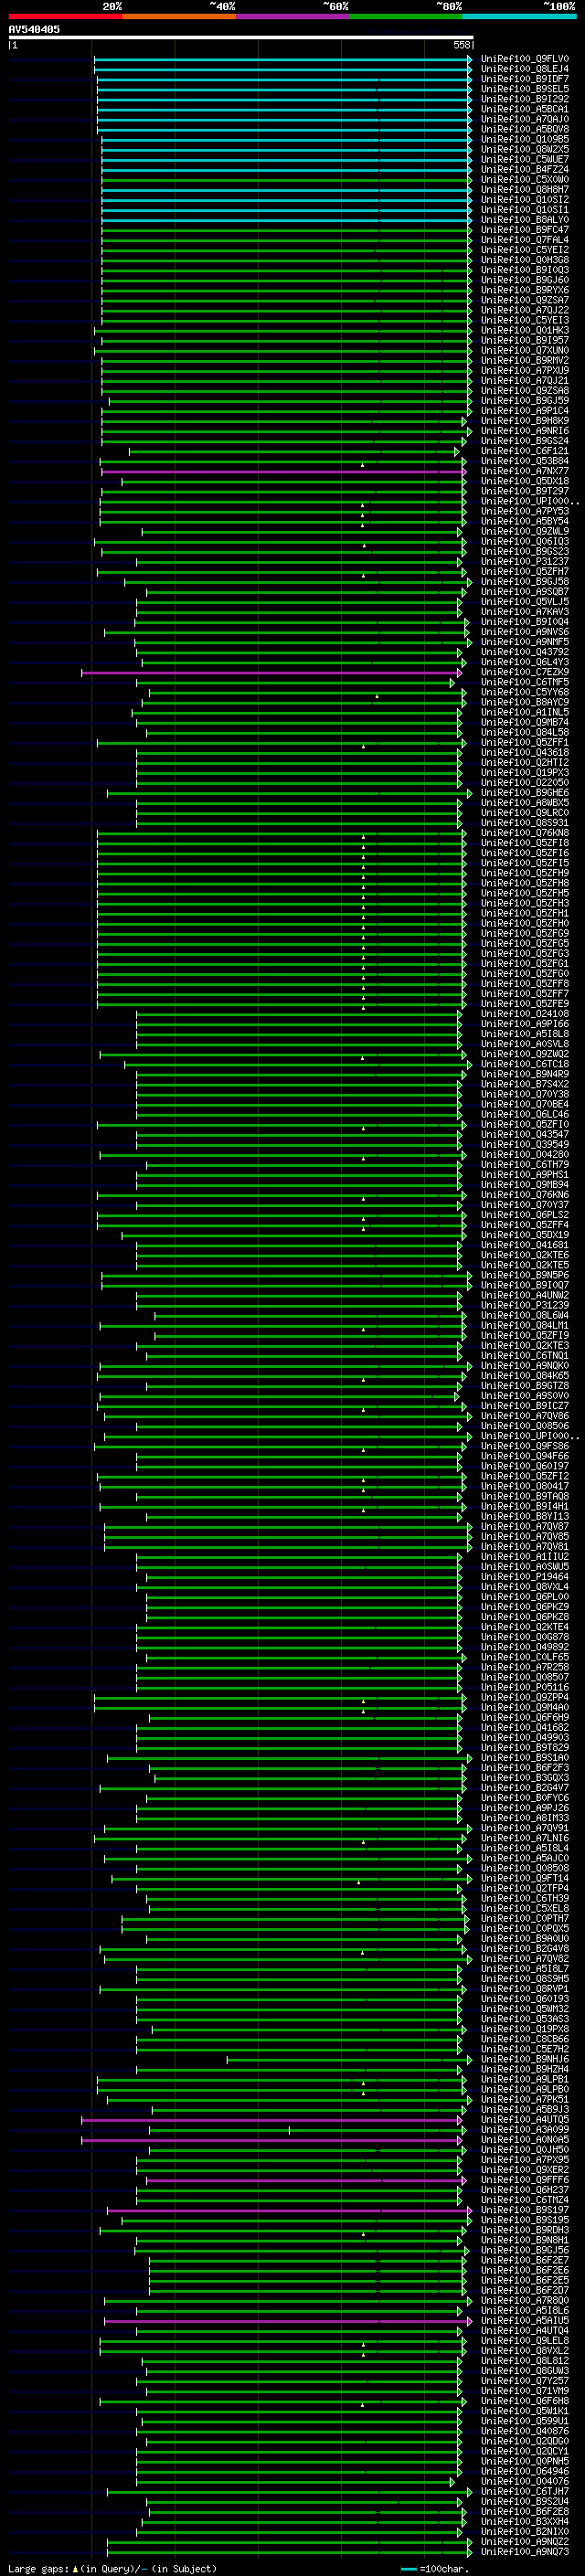The width and height of the screenshot is (585, 2576).
Task: Select the UniRef100_Q84K65 label
Action: tap(524, 1376)
